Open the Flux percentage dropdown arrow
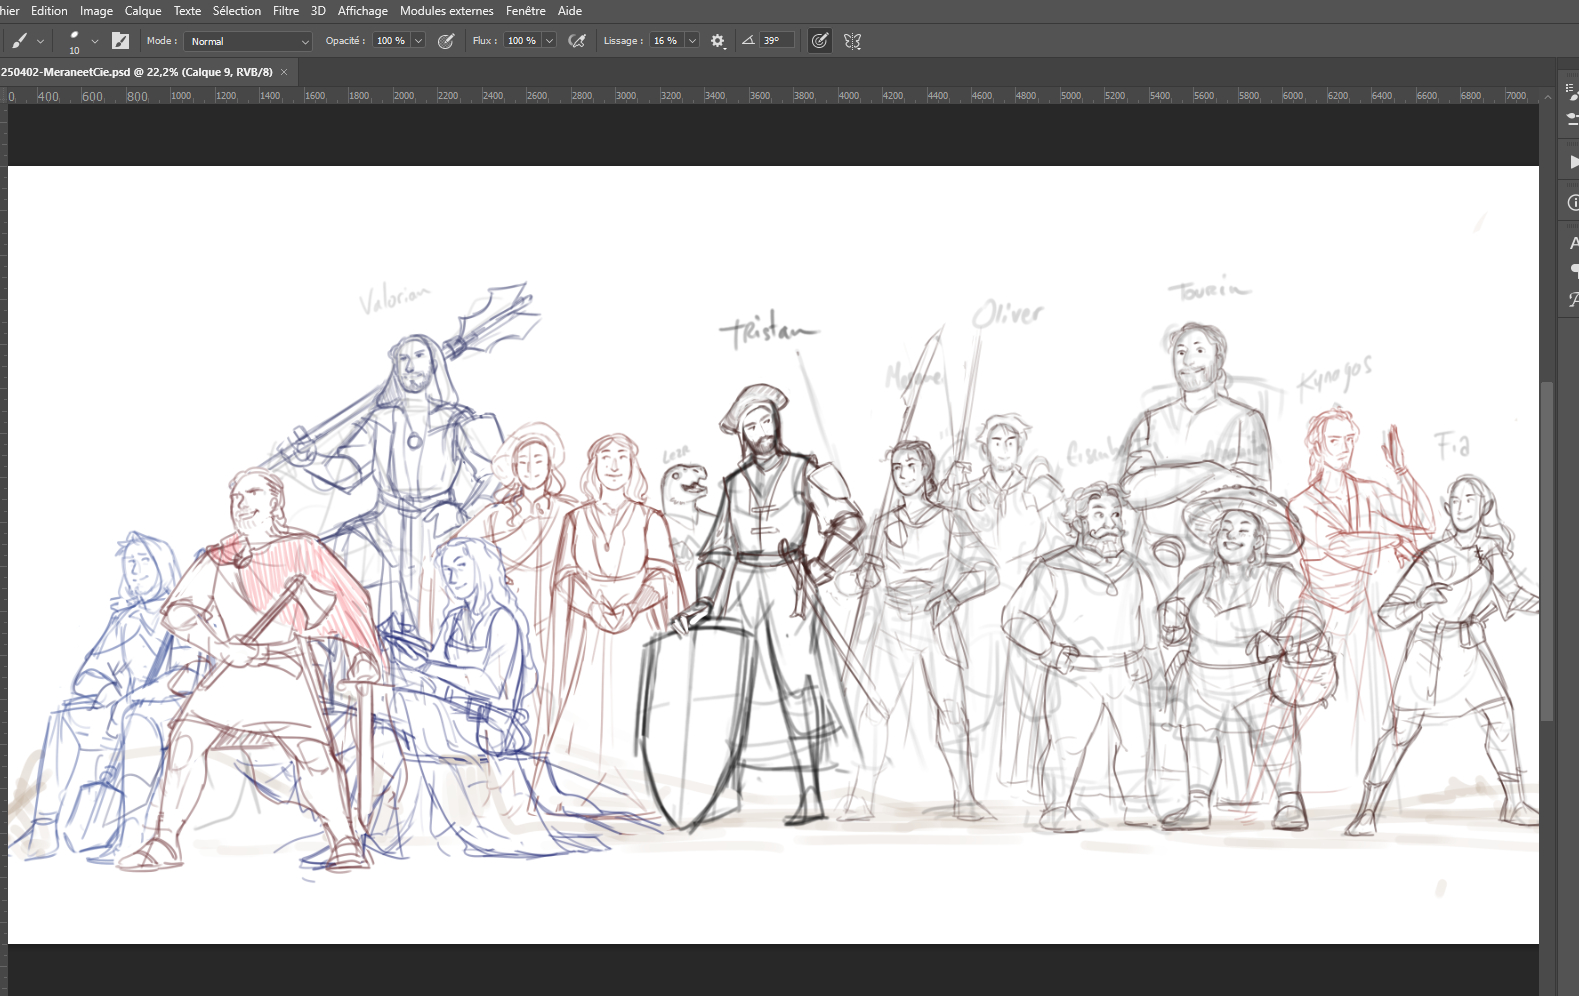Viewport: 1579px width, 996px height. pyautogui.click(x=549, y=41)
